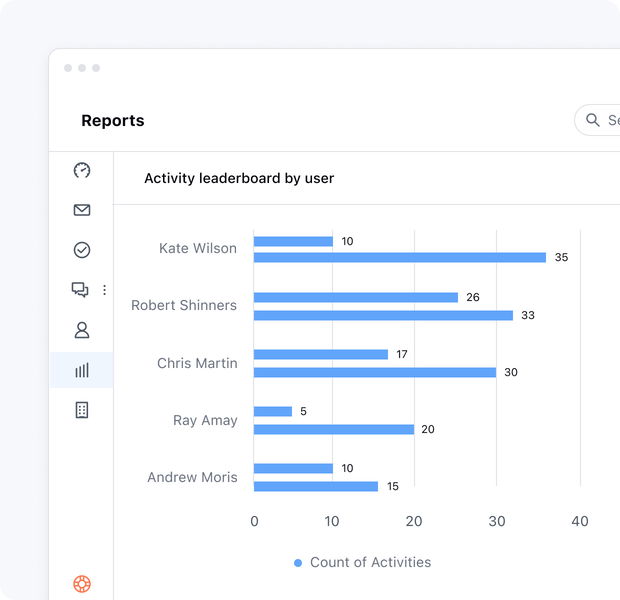The width and height of the screenshot is (620, 600).
Task: Open the contacts person icon
Action: pos(82,330)
